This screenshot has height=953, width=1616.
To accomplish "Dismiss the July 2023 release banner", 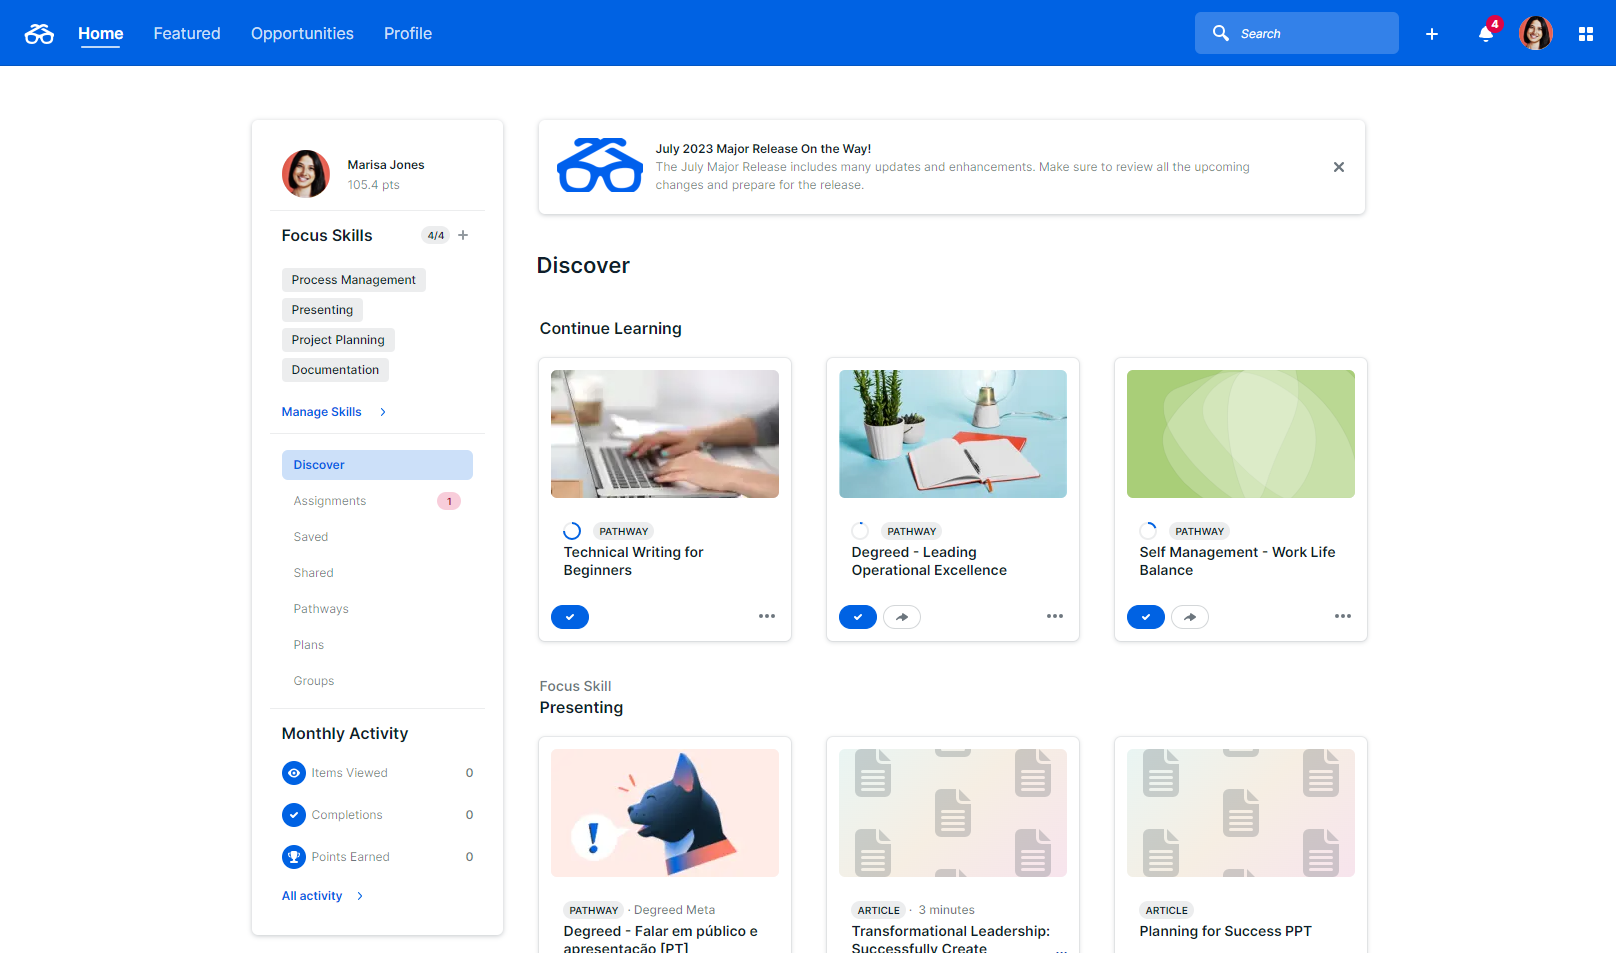I will (x=1339, y=167).
